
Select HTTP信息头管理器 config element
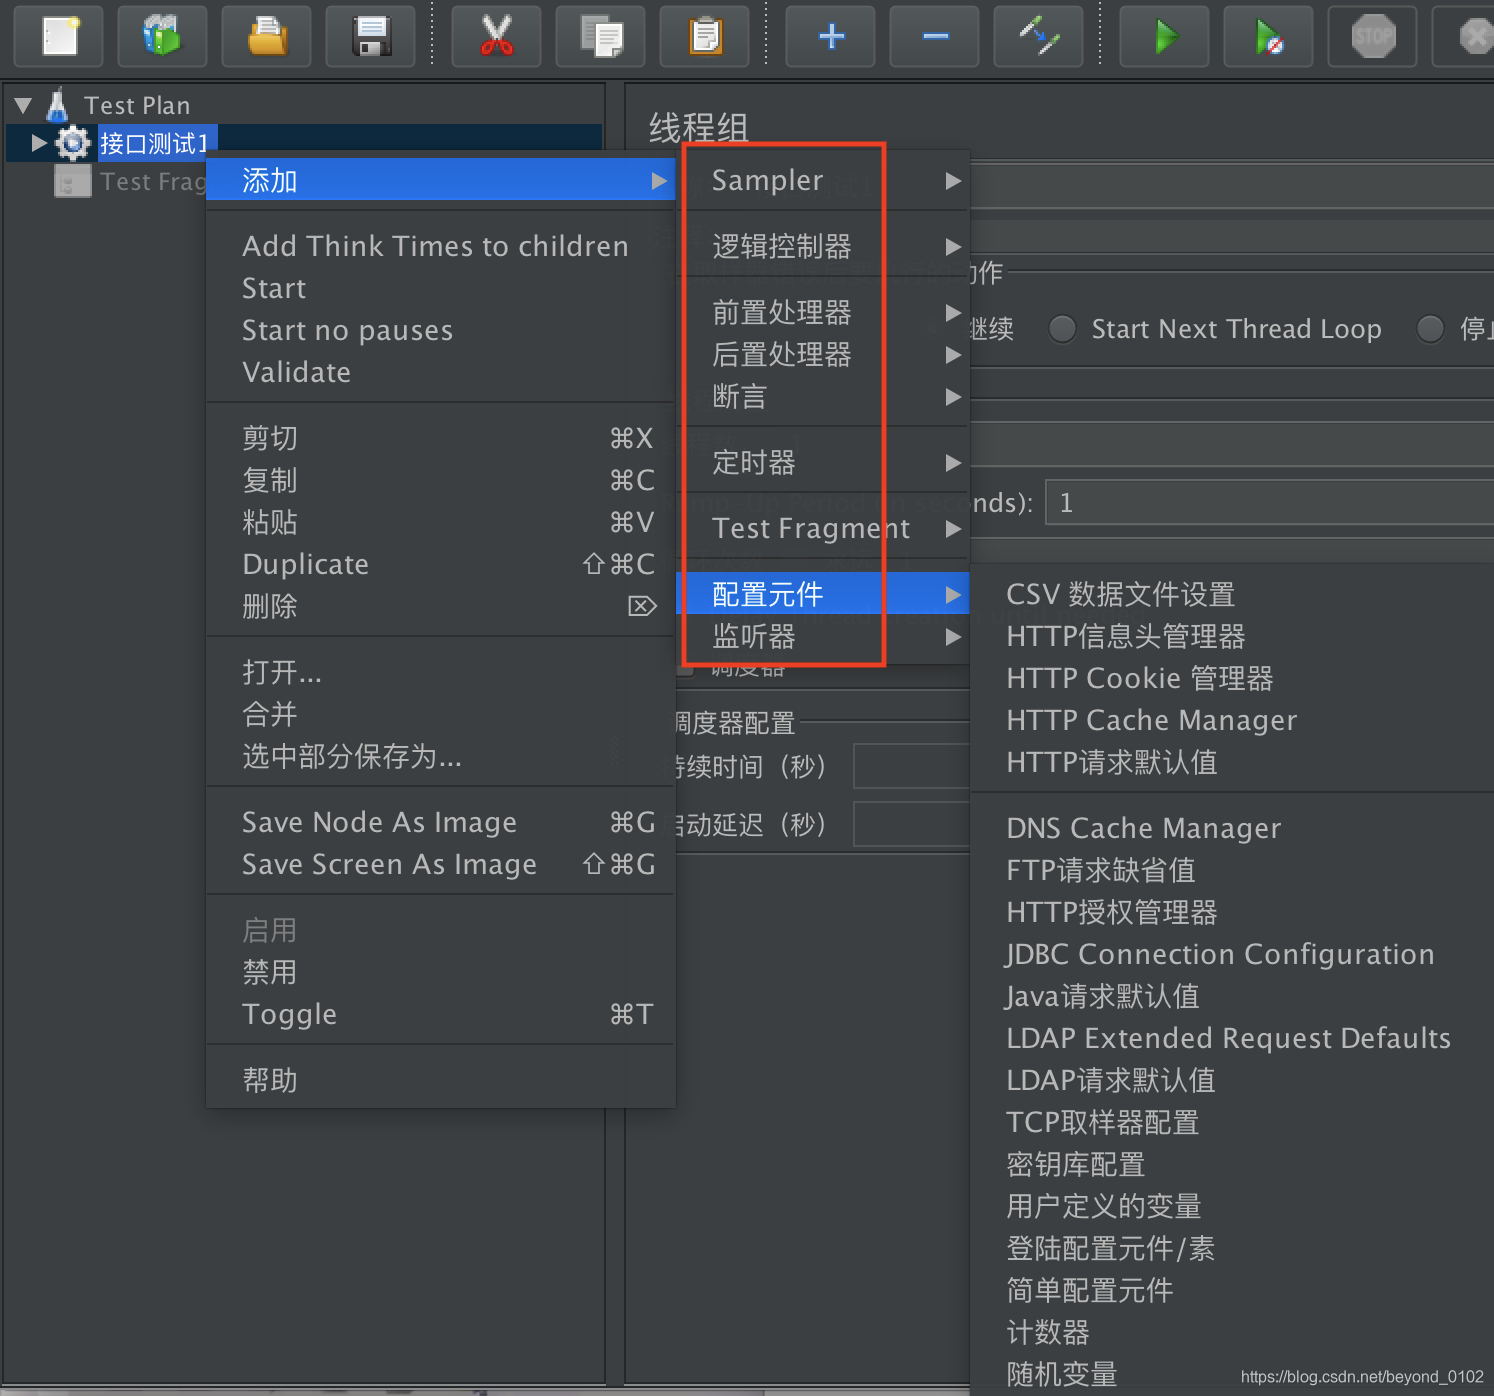1232,637
